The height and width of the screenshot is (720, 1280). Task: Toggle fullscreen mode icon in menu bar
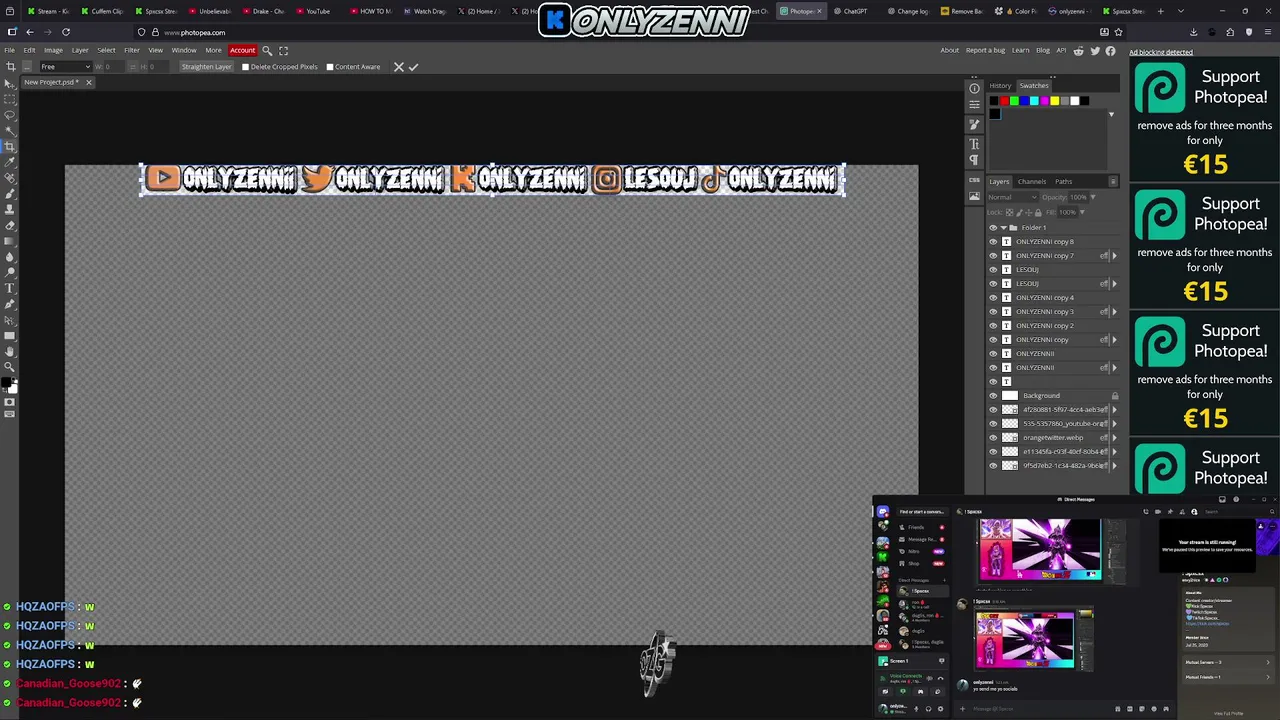point(283,50)
